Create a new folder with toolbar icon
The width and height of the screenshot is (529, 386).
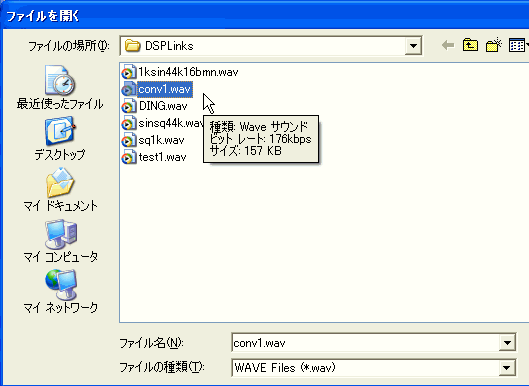click(x=494, y=45)
